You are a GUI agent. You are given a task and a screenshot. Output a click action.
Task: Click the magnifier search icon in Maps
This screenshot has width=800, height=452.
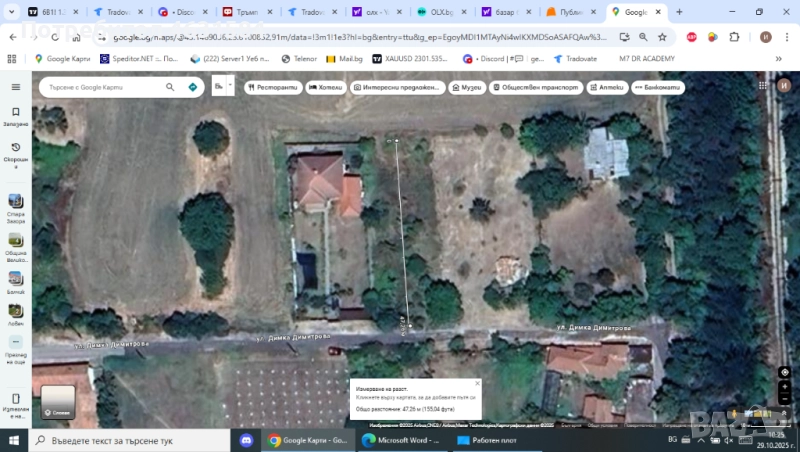click(171, 87)
